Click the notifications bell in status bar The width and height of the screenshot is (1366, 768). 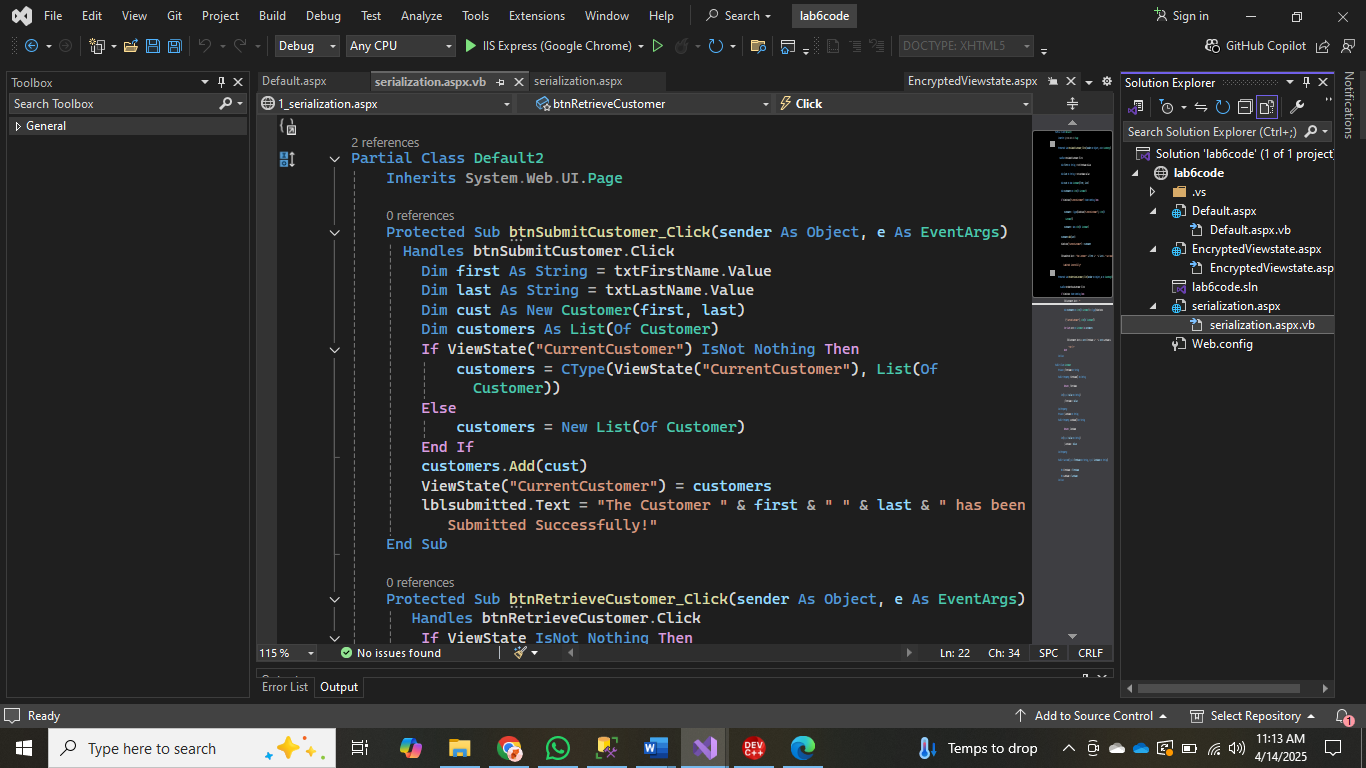click(x=1345, y=716)
